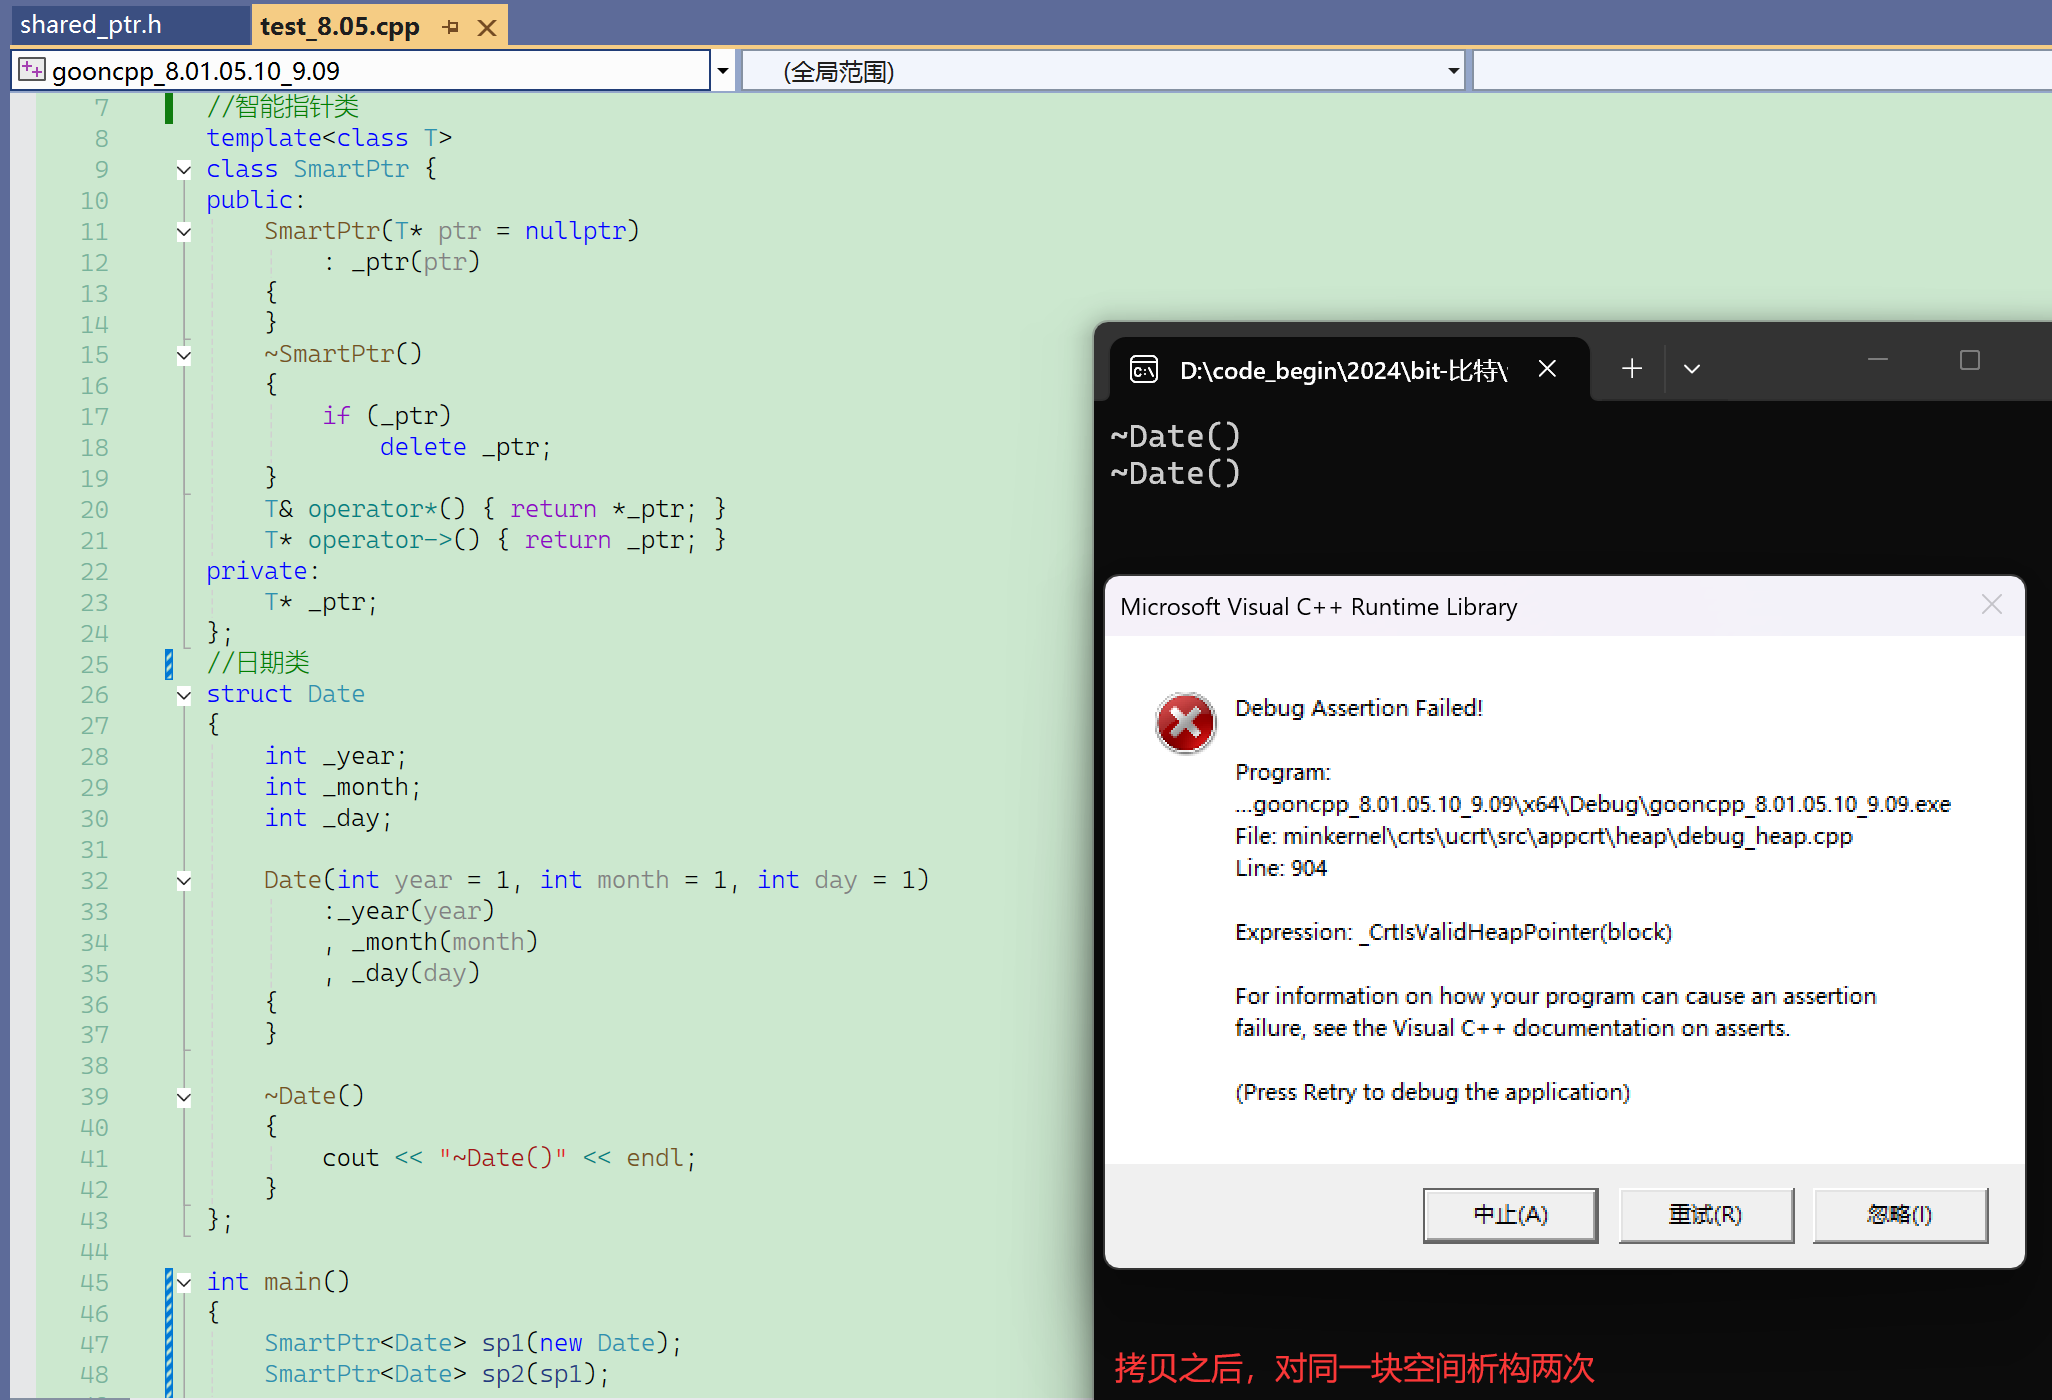Click the 中止(A) abort button
The image size is (2052, 1400).
(x=1510, y=1215)
